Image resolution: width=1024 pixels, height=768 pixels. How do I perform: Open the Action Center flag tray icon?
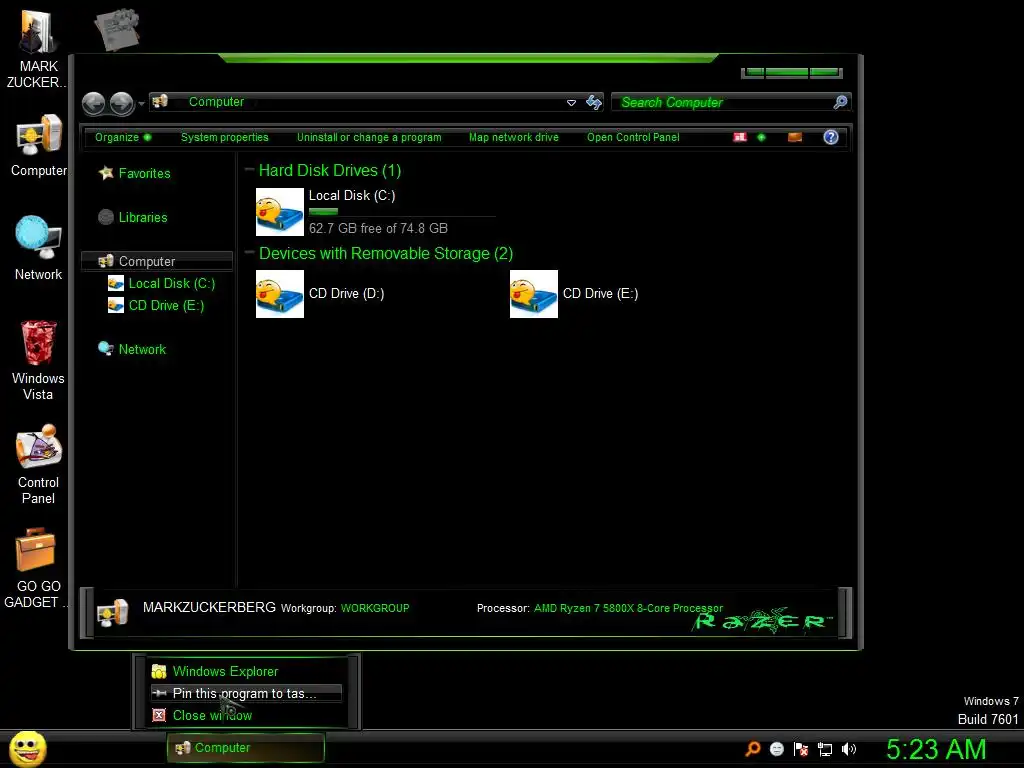click(x=801, y=749)
